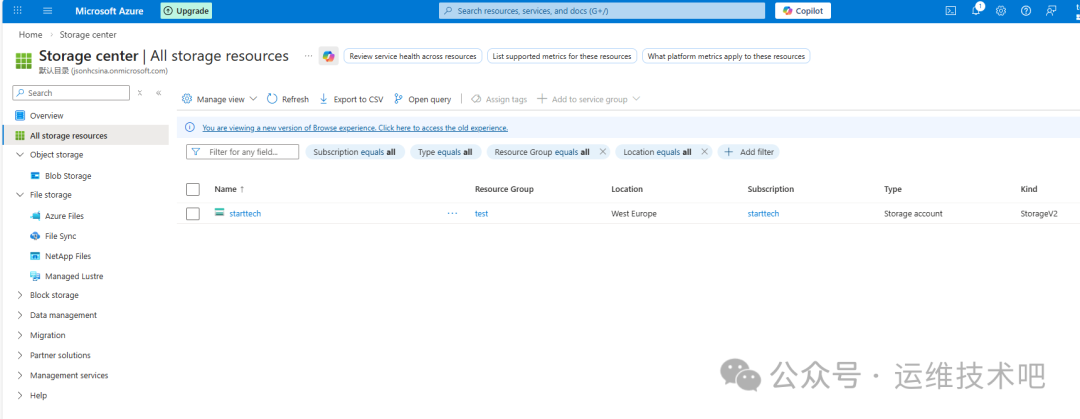The image size is (1080, 419).
Task: Click What platform metrics apply suggestion
Action: (726, 57)
